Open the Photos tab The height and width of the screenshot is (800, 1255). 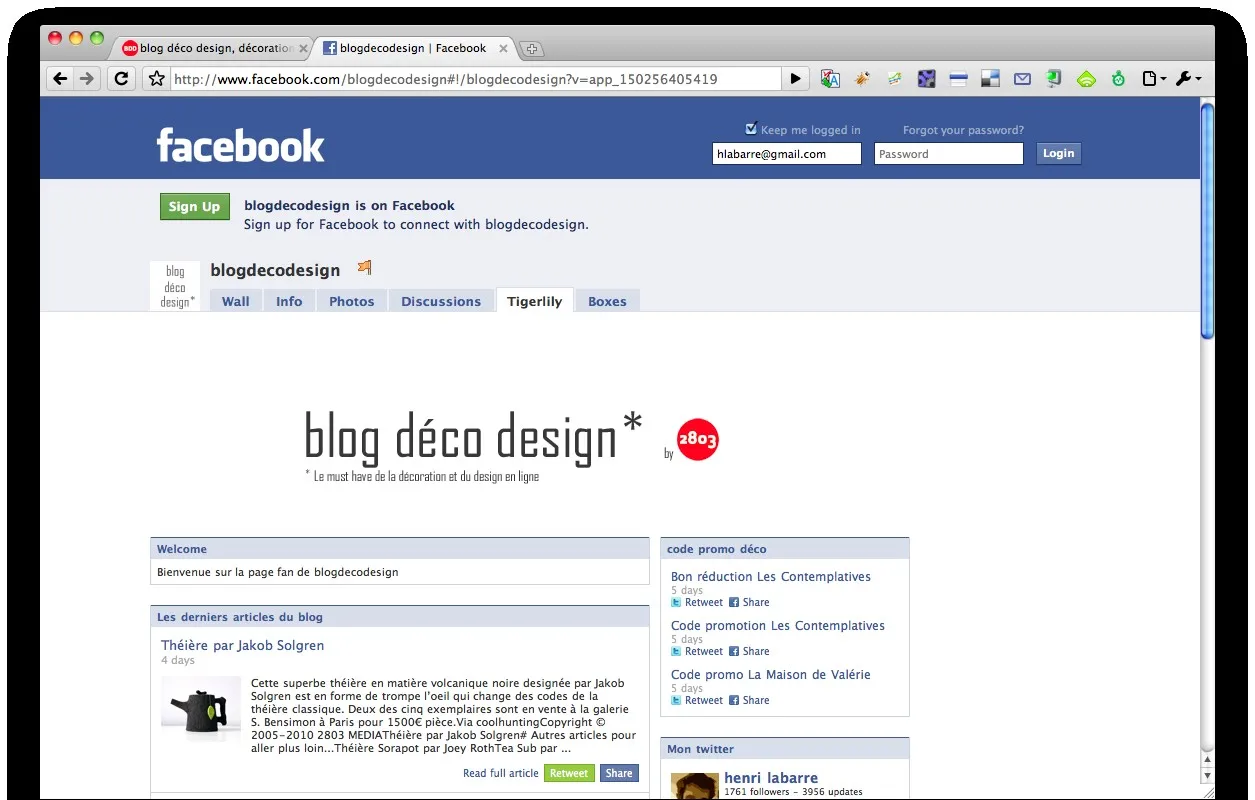(x=352, y=301)
